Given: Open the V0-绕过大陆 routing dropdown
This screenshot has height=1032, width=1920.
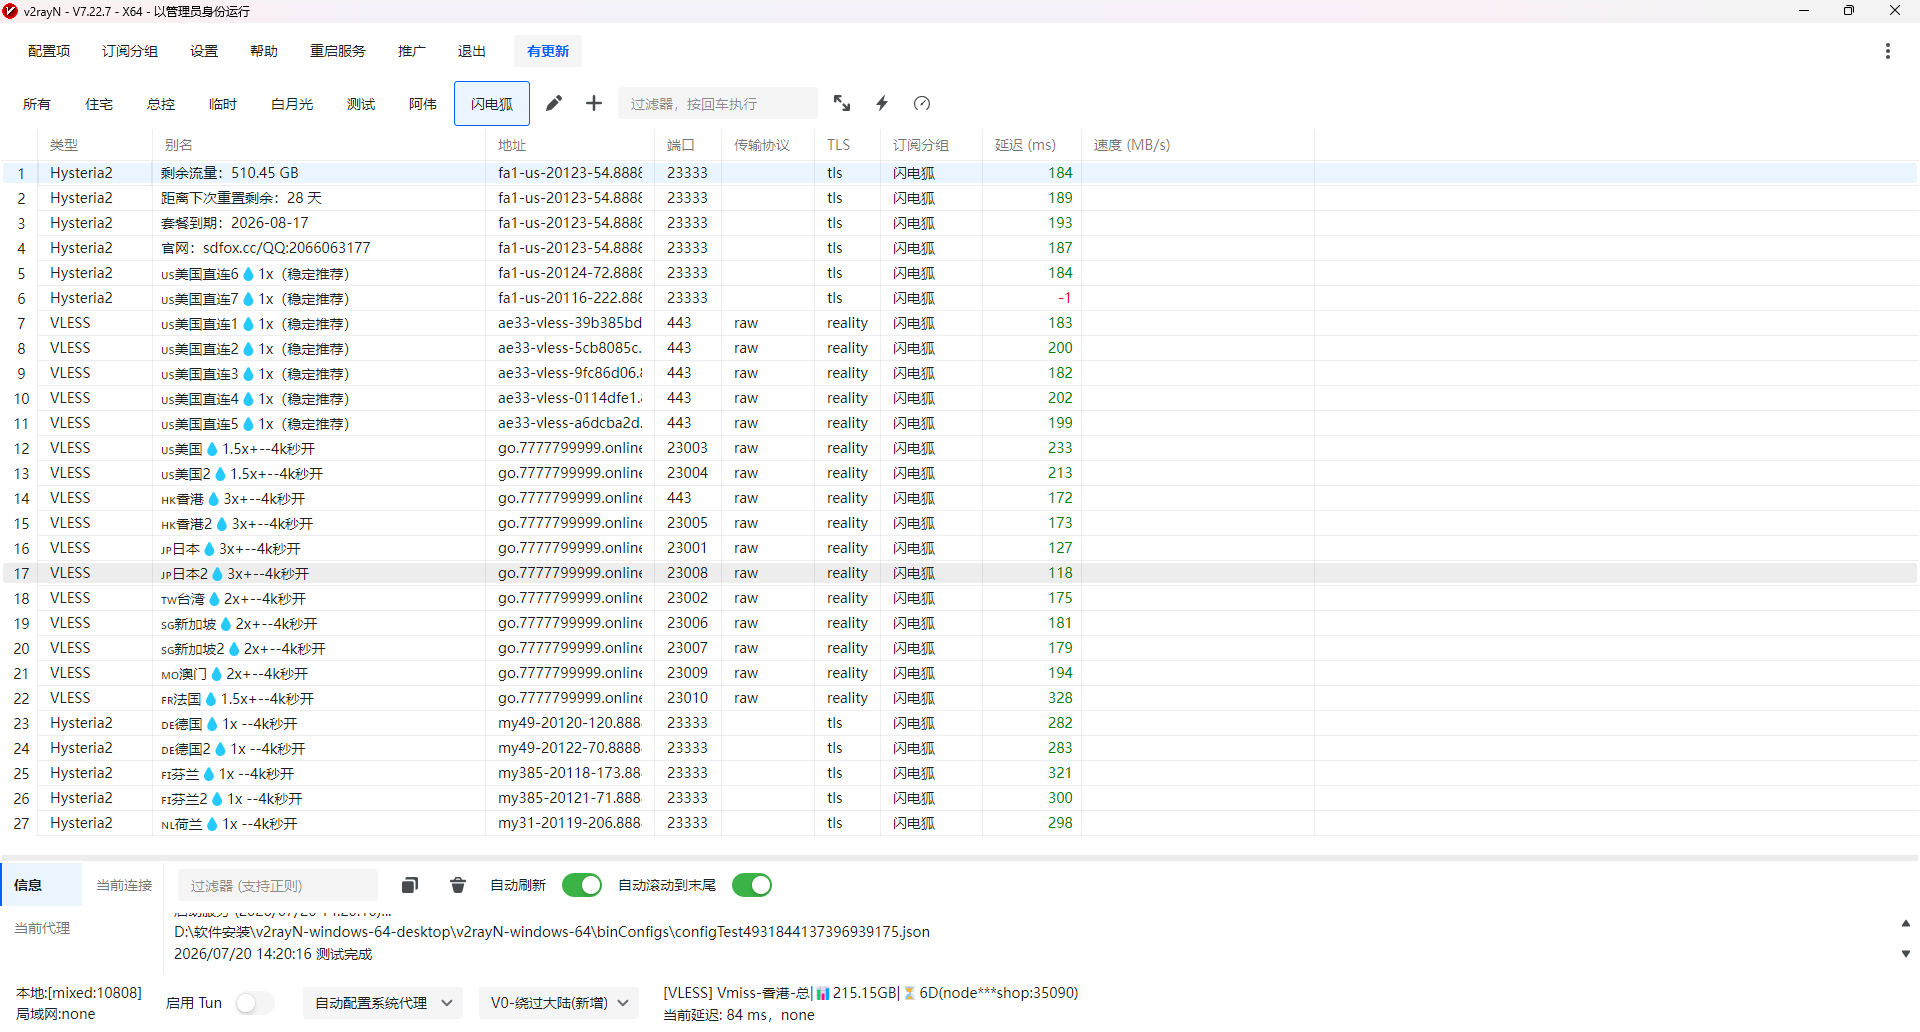Looking at the screenshot, I should (x=559, y=1003).
